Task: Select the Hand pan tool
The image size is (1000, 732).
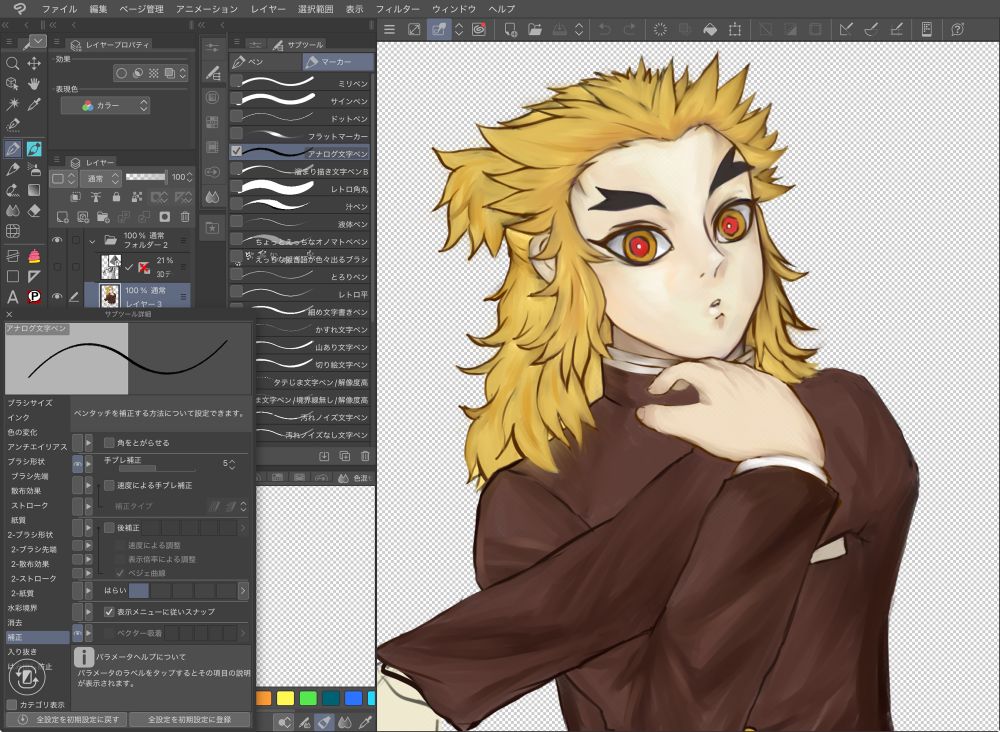Action: coord(34,84)
